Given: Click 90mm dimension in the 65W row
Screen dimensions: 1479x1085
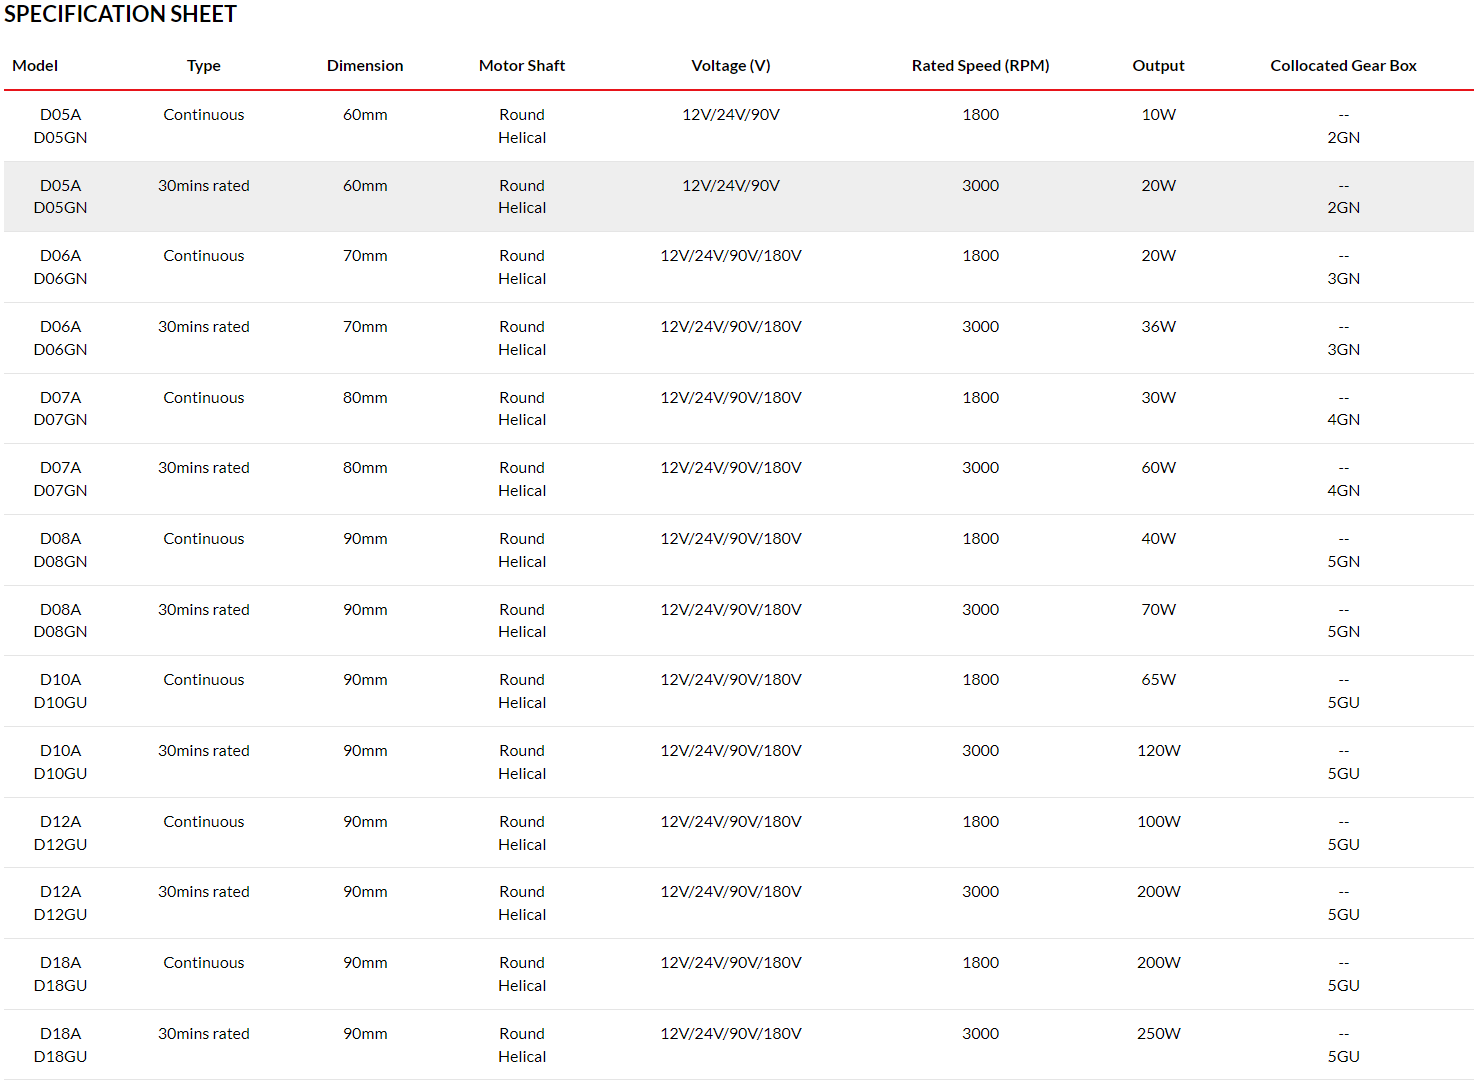Looking at the screenshot, I should (365, 679).
